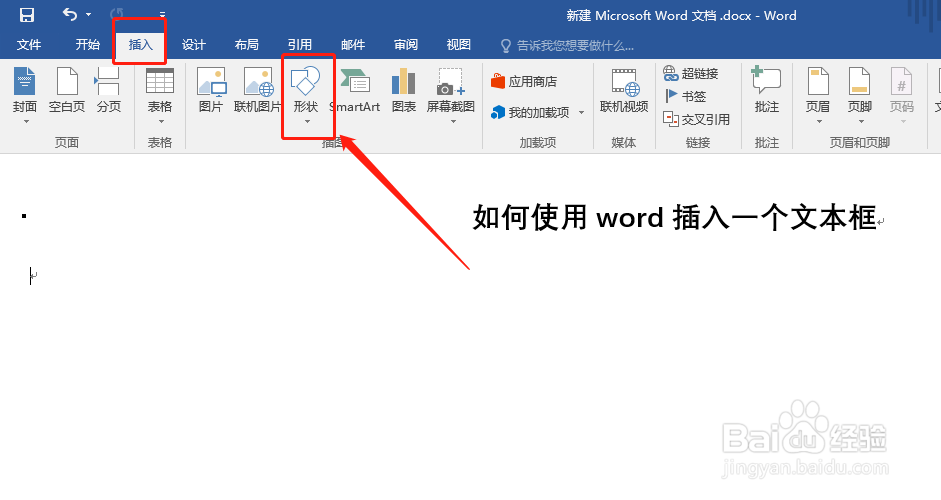Expand the 形状 dropdown arrow

tap(307, 122)
